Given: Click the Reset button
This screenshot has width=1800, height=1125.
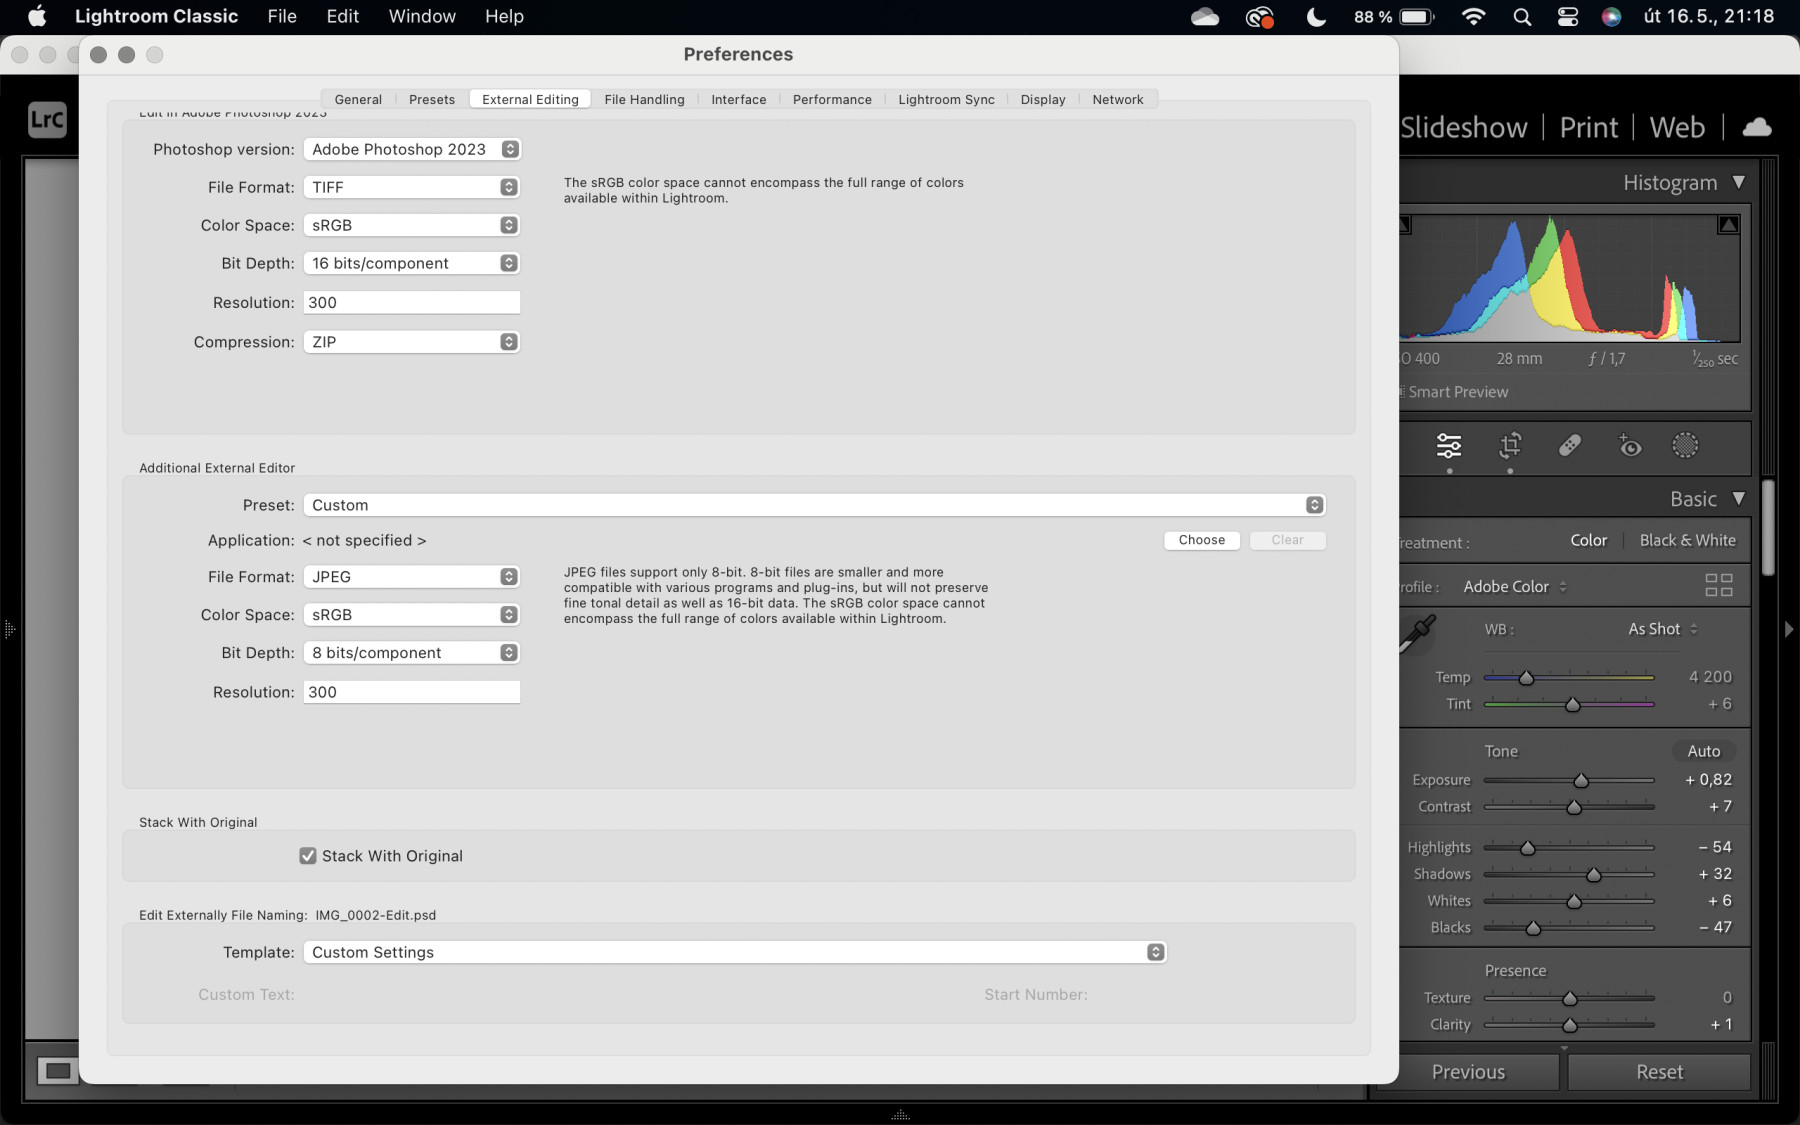Looking at the screenshot, I should [1660, 1072].
